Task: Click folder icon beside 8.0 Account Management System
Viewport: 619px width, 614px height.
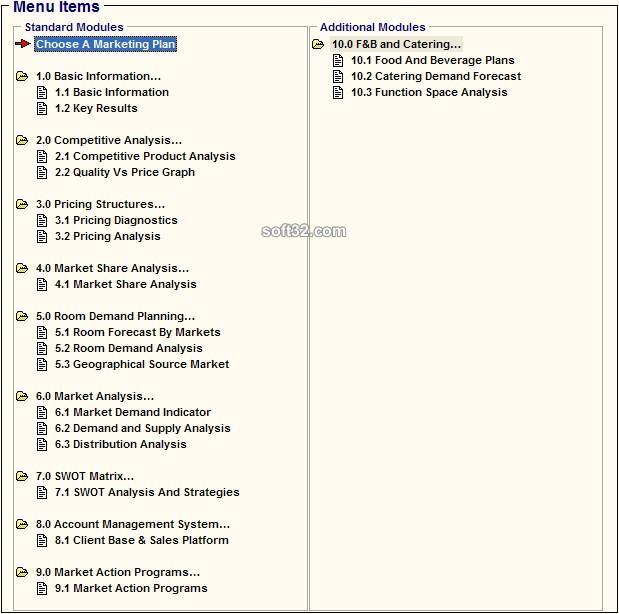Action: pos(22,524)
